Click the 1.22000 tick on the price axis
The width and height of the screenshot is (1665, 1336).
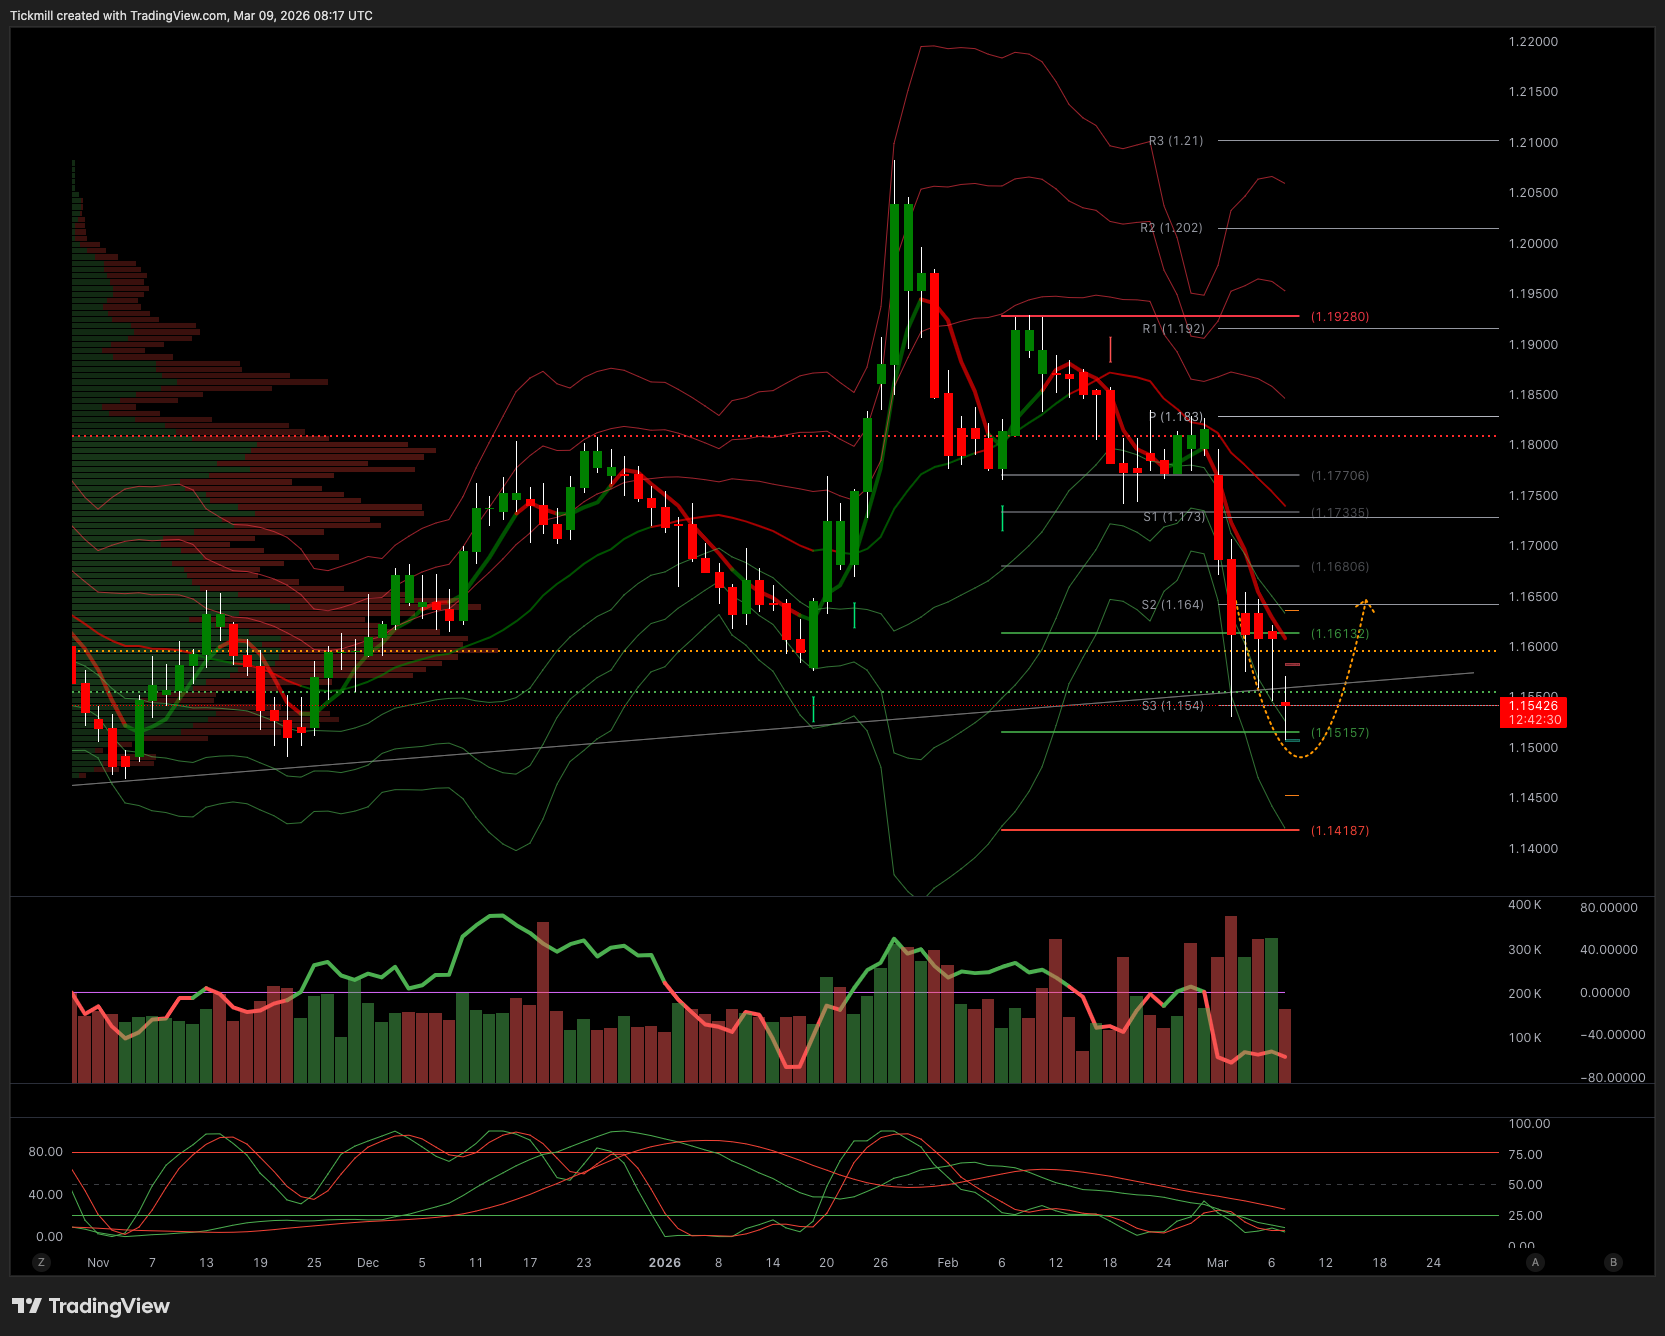pos(1533,42)
